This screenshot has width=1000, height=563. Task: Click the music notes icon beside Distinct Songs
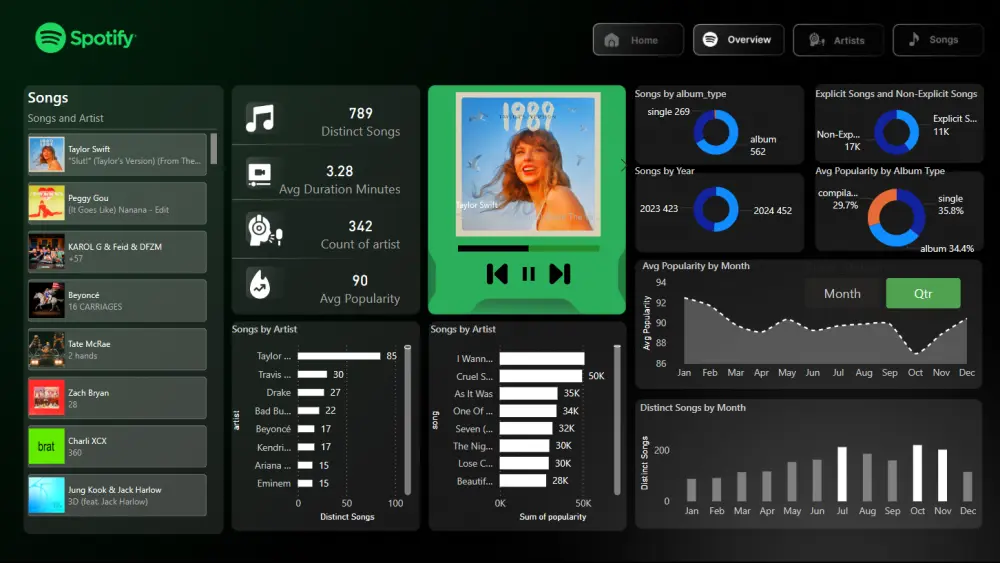click(260, 119)
